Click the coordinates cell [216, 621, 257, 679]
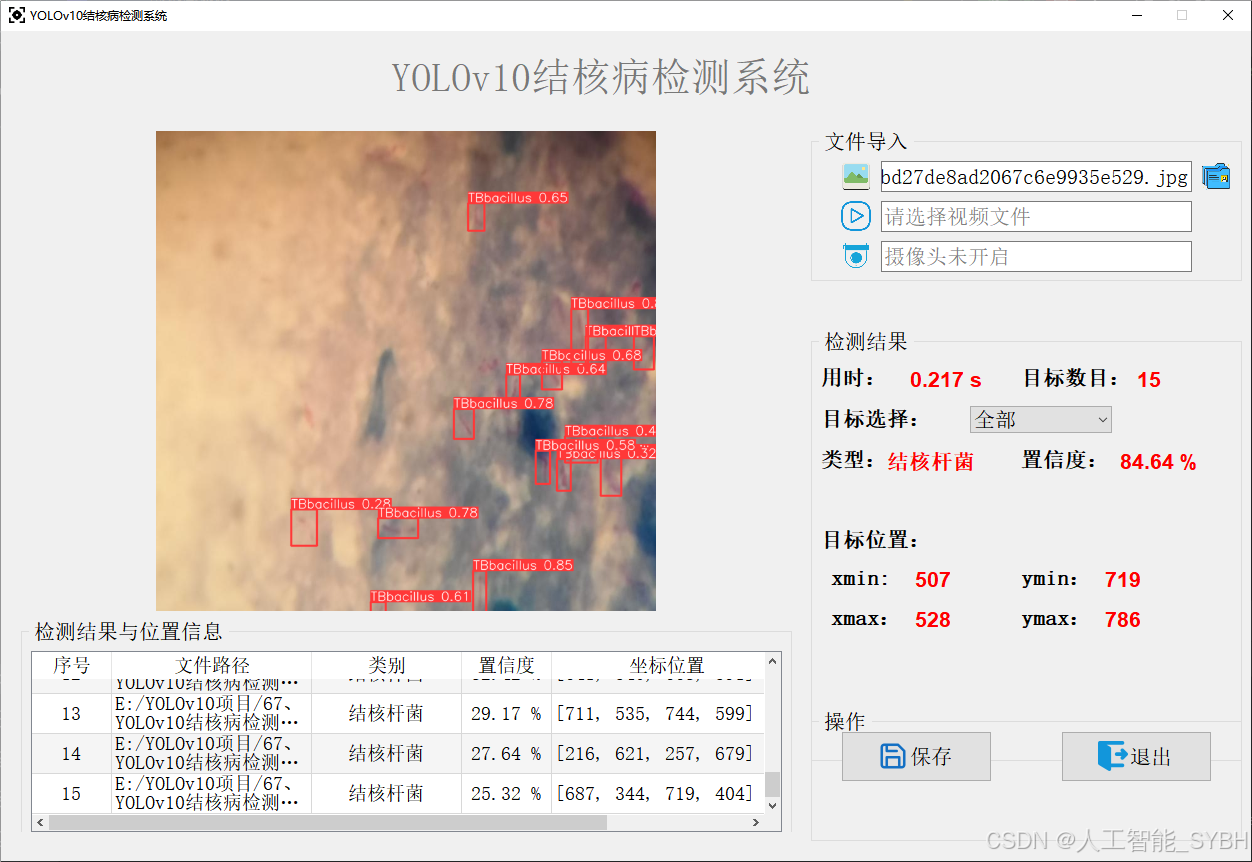The height and width of the screenshot is (862, 1252). pyautogui.click(x=657, y=754)
